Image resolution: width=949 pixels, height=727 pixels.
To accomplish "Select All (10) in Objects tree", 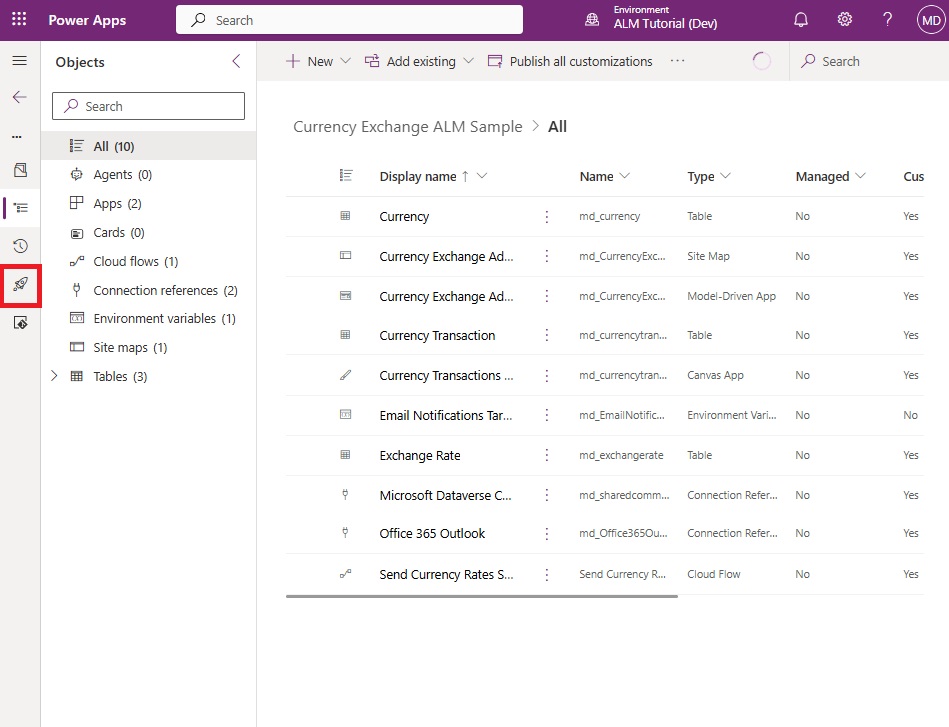I will [148, 146].
